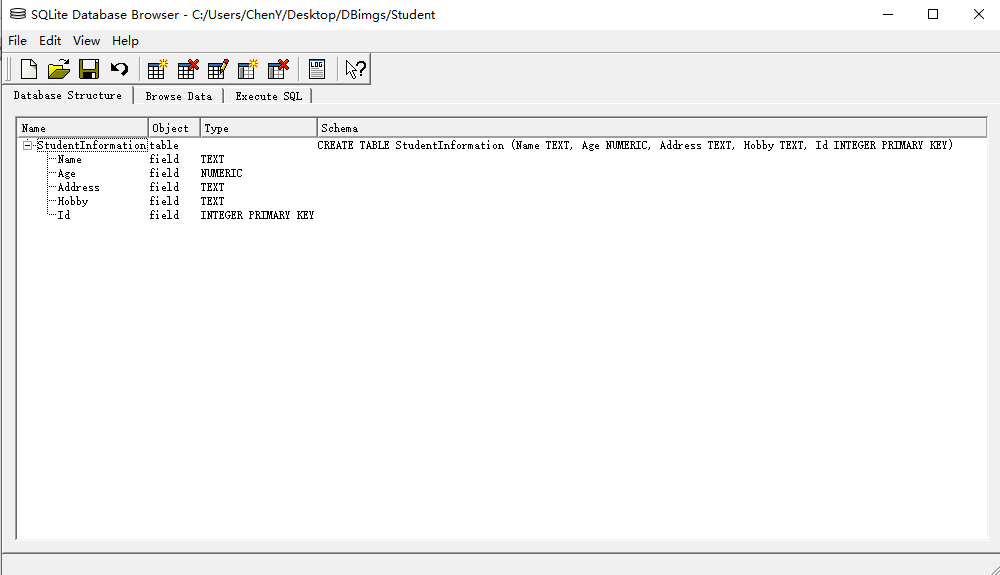Switch to the Database Structure tab
The width and height of the screenshot is (1000, 575).
pos(68,95)
